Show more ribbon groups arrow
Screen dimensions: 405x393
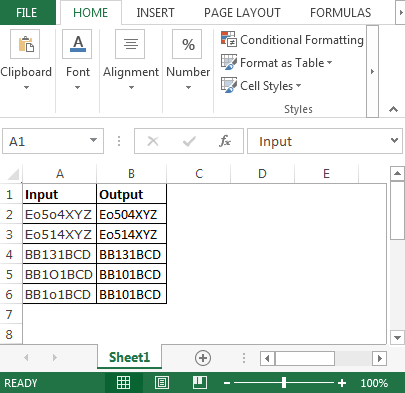pyautogui.click(x=372, y=71)
